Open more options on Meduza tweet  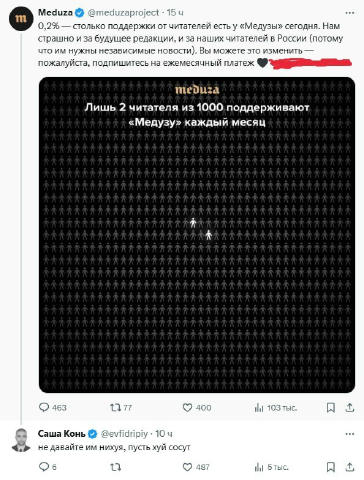pos(350,13)
